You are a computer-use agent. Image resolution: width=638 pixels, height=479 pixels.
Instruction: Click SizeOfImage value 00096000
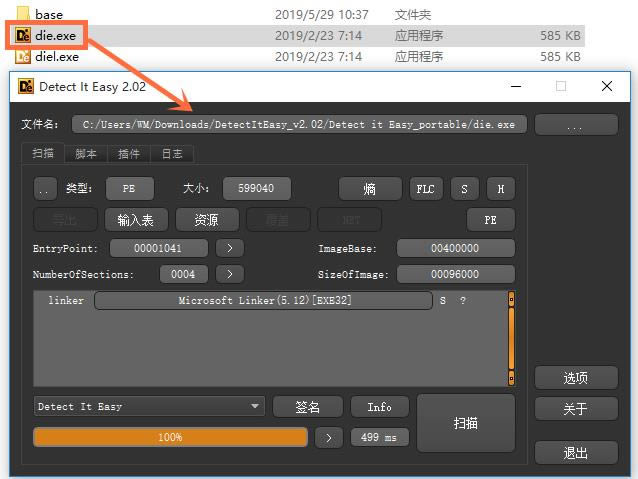point(456,274)
